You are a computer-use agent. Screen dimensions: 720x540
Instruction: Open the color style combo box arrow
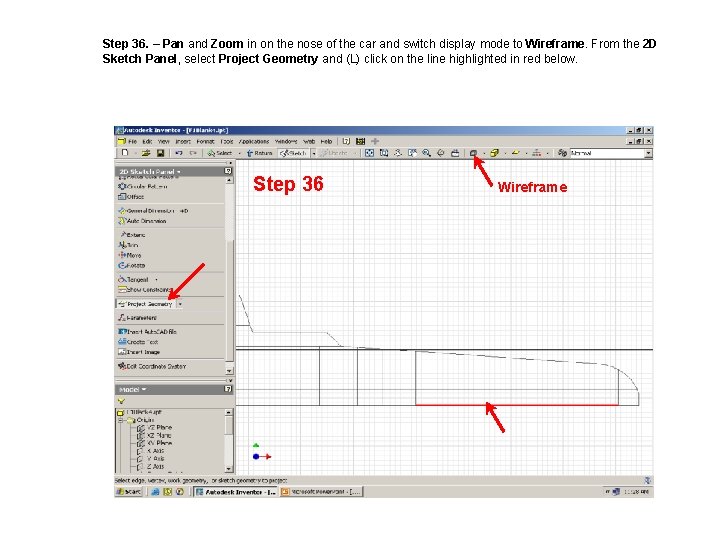pos(648,153)
